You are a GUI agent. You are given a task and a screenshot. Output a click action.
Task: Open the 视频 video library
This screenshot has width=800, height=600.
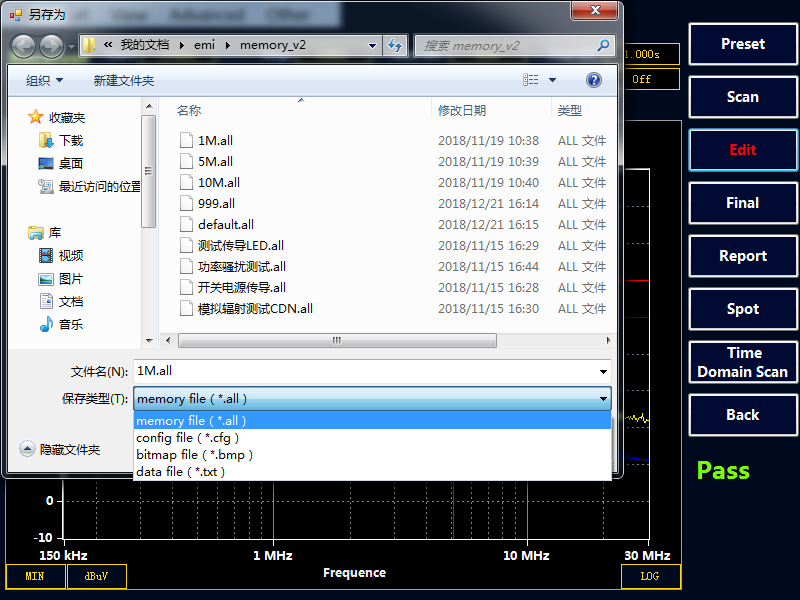point(70,255)
